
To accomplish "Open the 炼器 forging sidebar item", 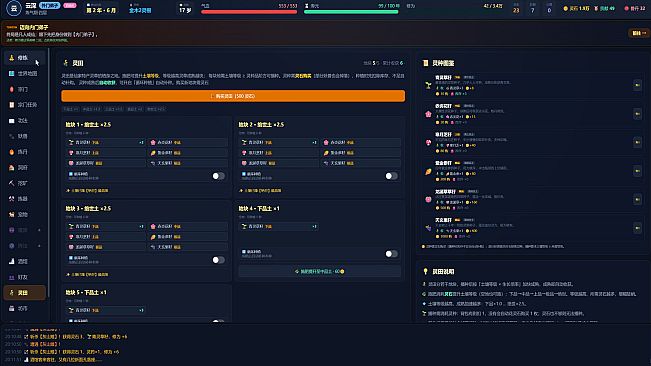I will (24, 199).
